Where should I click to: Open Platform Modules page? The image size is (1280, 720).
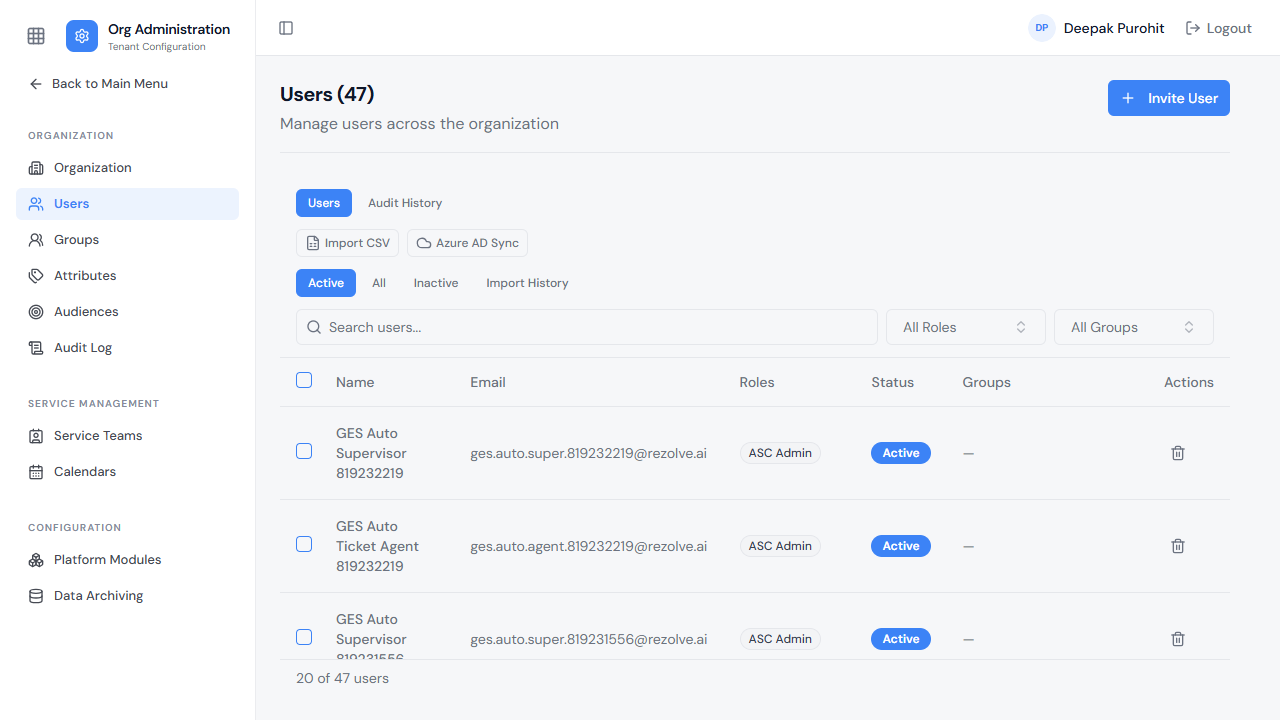tap(127, 560)
